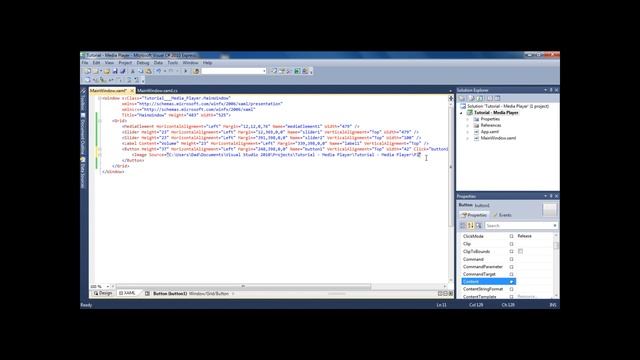Click the Open File folder icon
This screenshot has width=640, height=360.
[107, 71]
